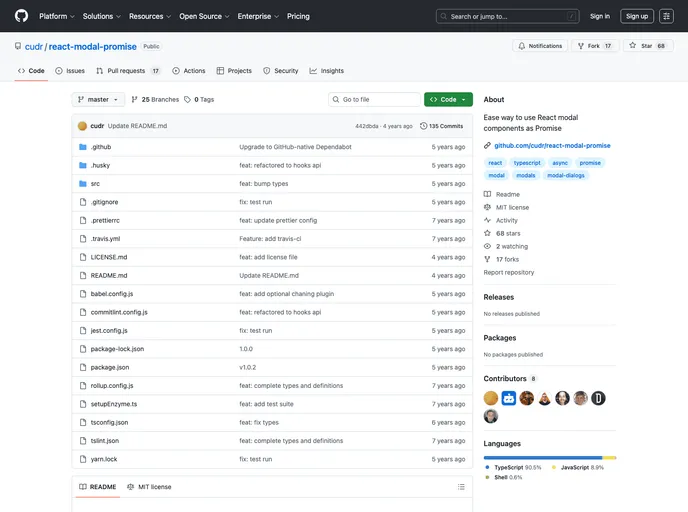The image size is (688, 512).
Task: Expand the Open Source menu
Action: pyautogui.click(x=204, y=16)
